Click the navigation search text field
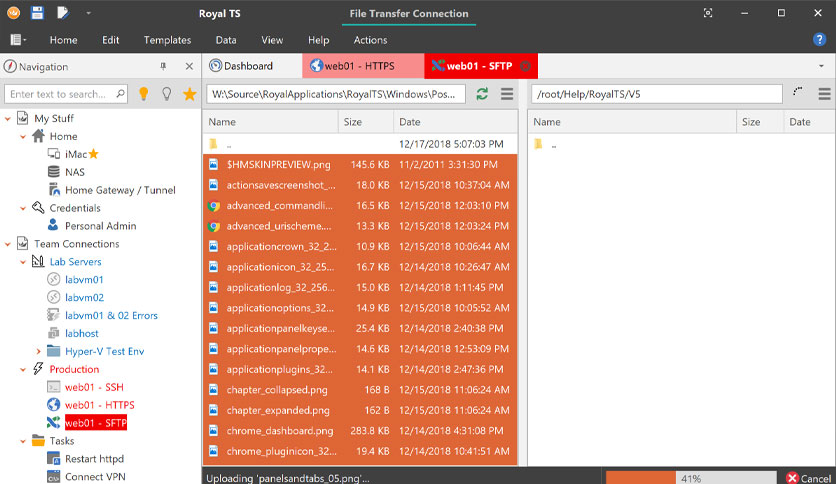 (x=66, y=94)
